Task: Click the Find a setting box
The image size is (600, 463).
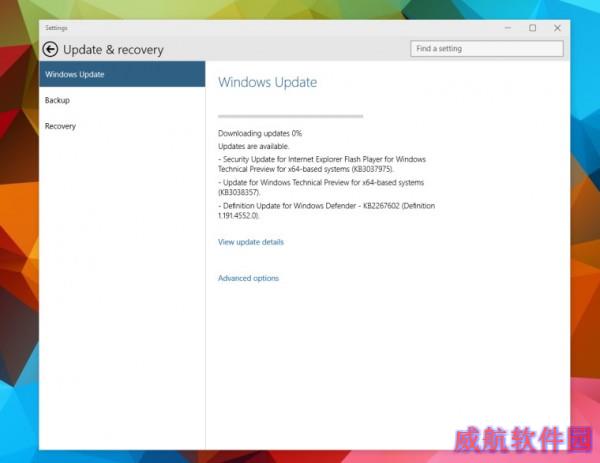Action: coord(487,49)
